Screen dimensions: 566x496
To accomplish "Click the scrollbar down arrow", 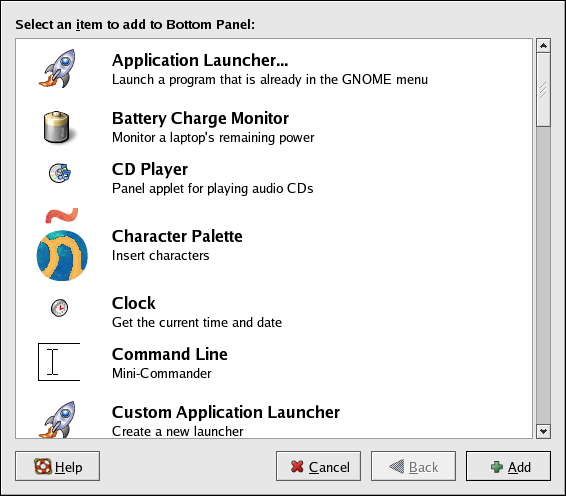I will click(x=543, y=431).
